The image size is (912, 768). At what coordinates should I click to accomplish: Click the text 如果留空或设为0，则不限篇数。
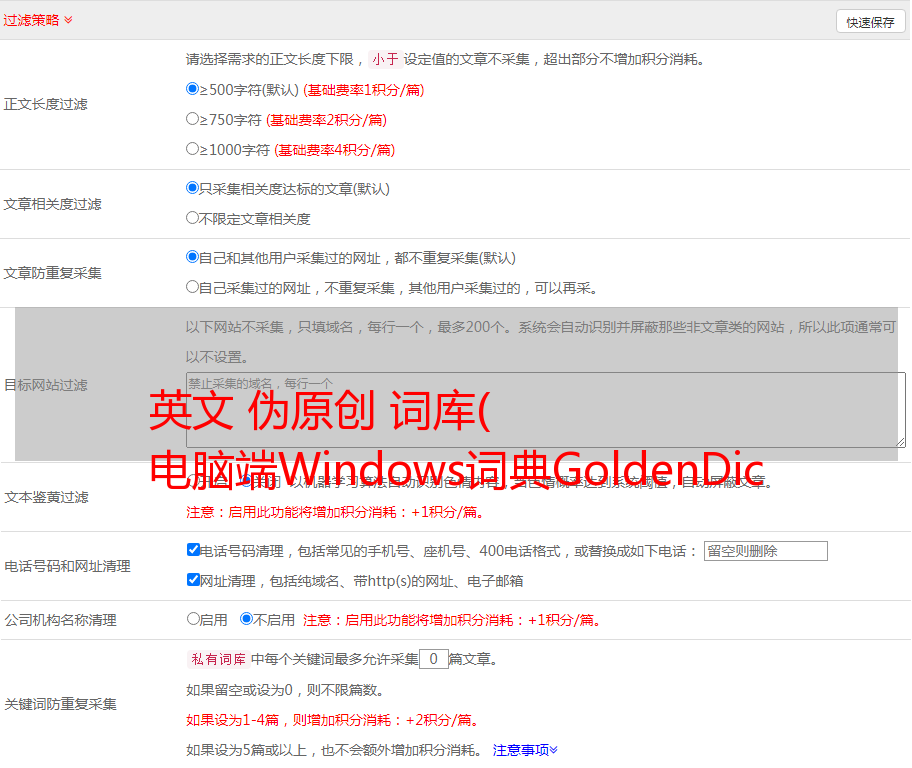(x=285, y=690)
